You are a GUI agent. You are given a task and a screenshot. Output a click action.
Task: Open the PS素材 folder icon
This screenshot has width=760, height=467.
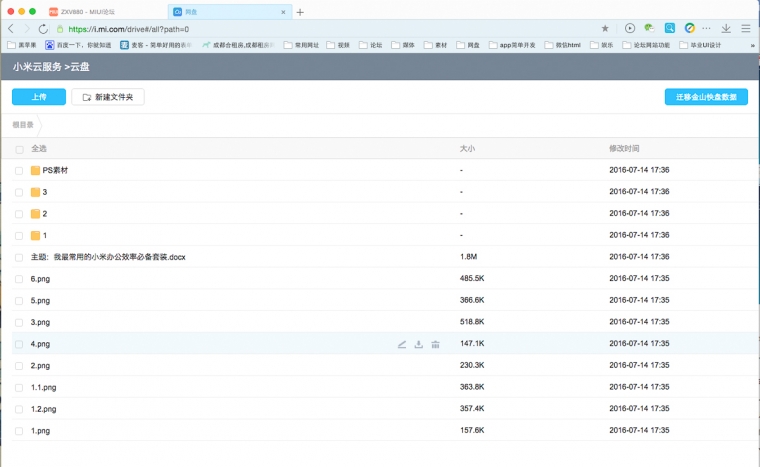click(36, 171)
